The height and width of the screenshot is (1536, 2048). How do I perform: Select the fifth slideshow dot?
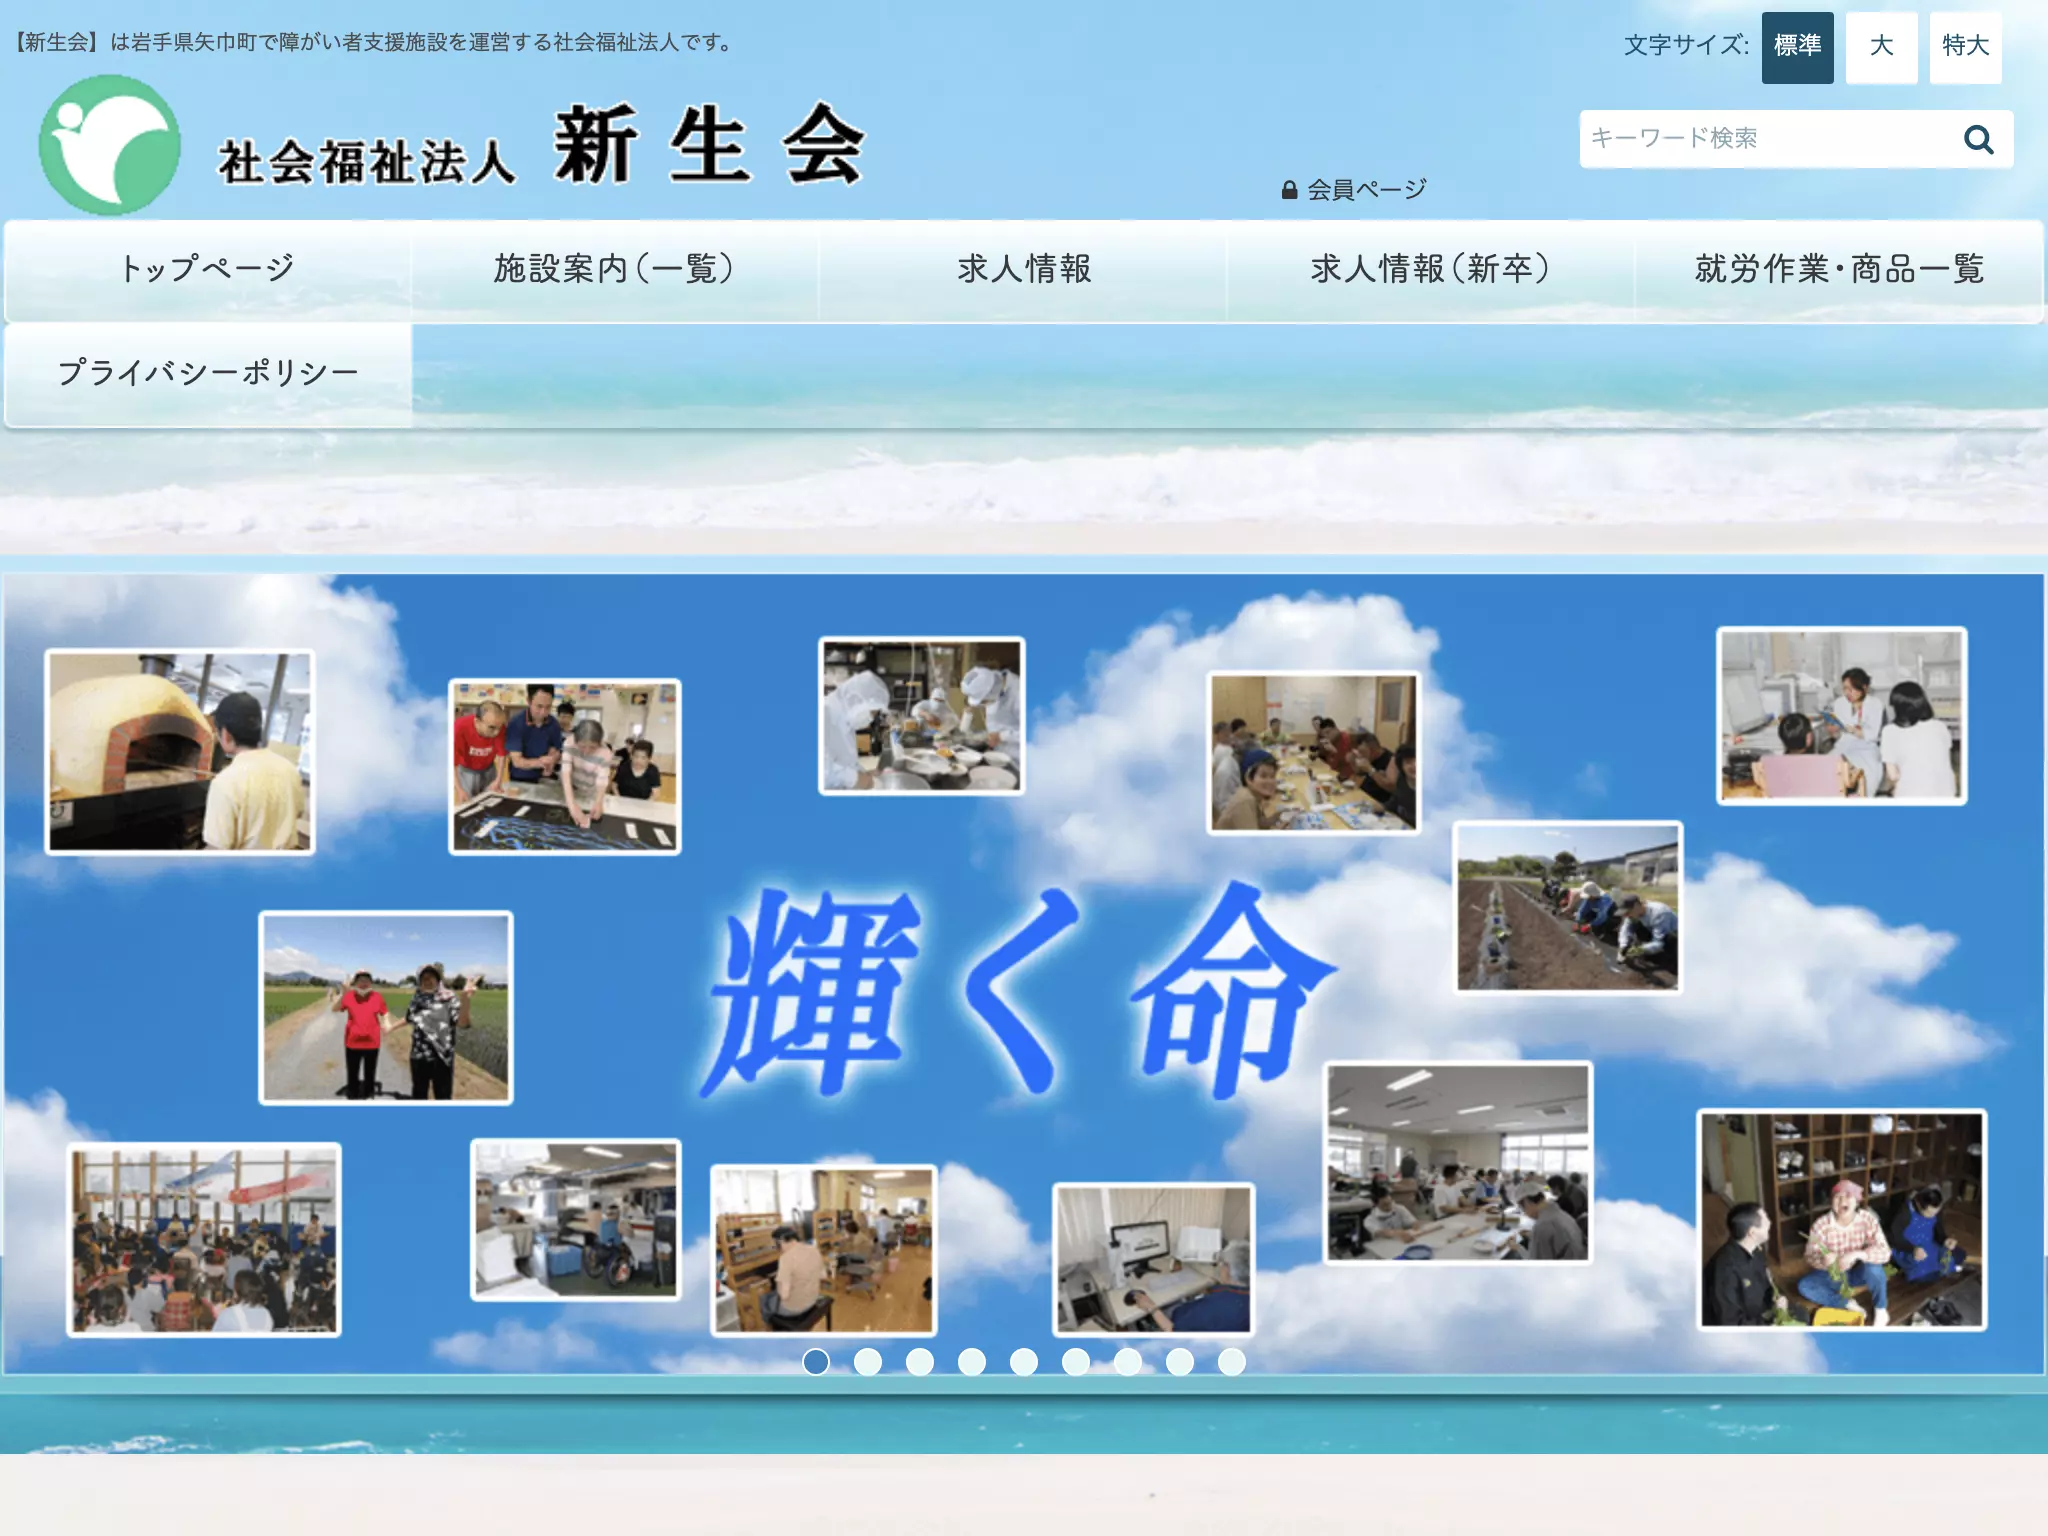tap(1024, 1362)
